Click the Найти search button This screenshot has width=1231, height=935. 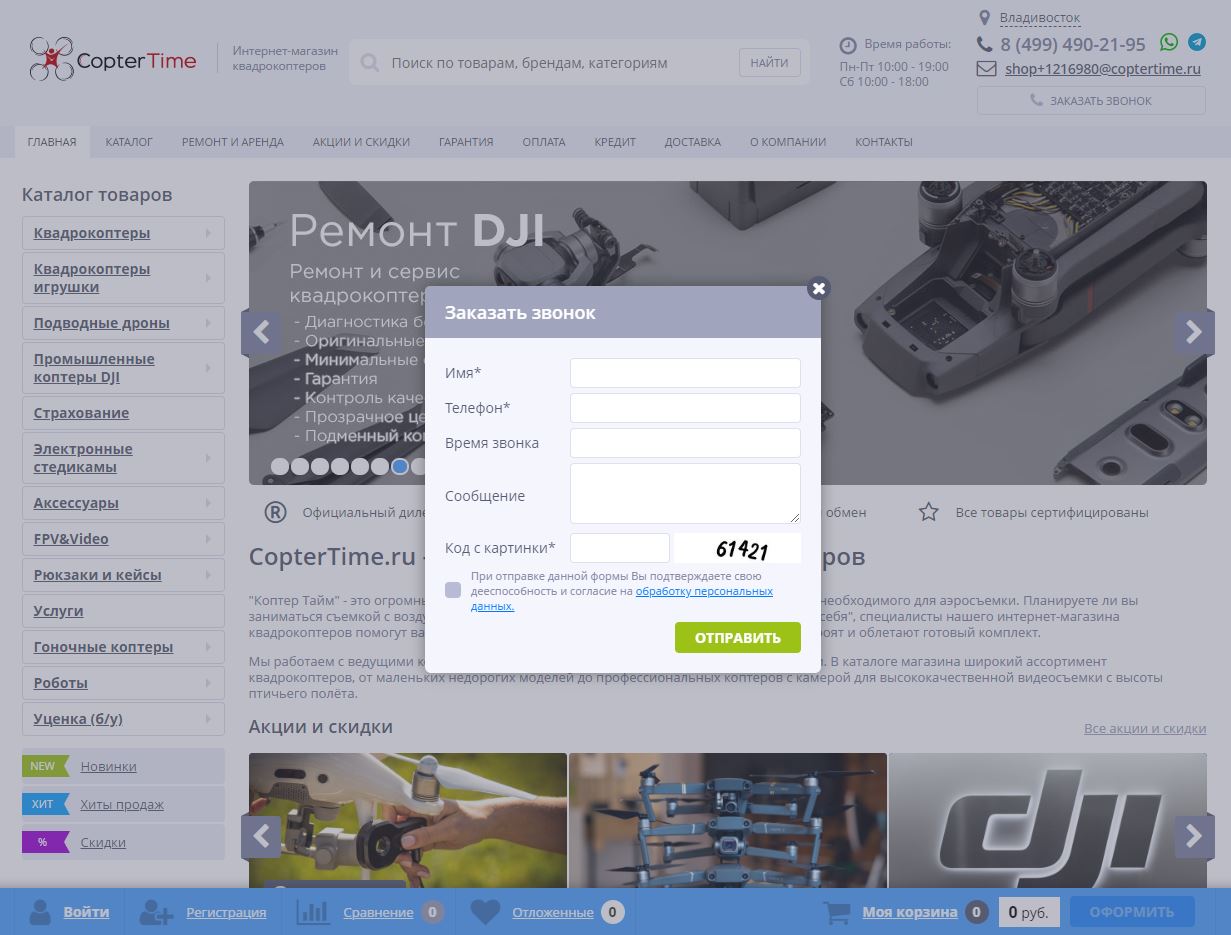769,63
